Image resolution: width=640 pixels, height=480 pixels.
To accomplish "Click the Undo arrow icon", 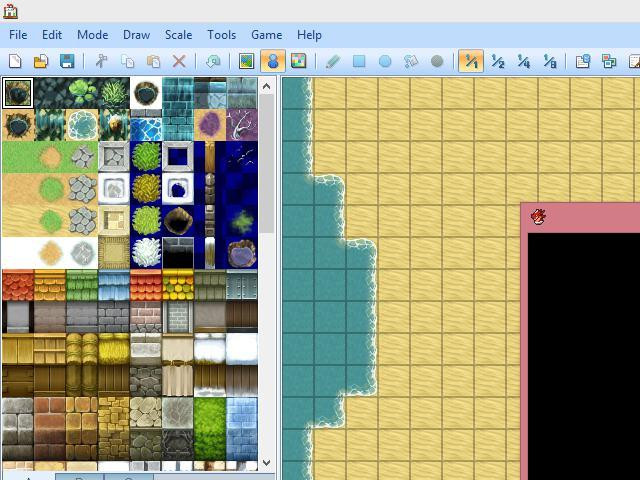I will tap(213, 61).
